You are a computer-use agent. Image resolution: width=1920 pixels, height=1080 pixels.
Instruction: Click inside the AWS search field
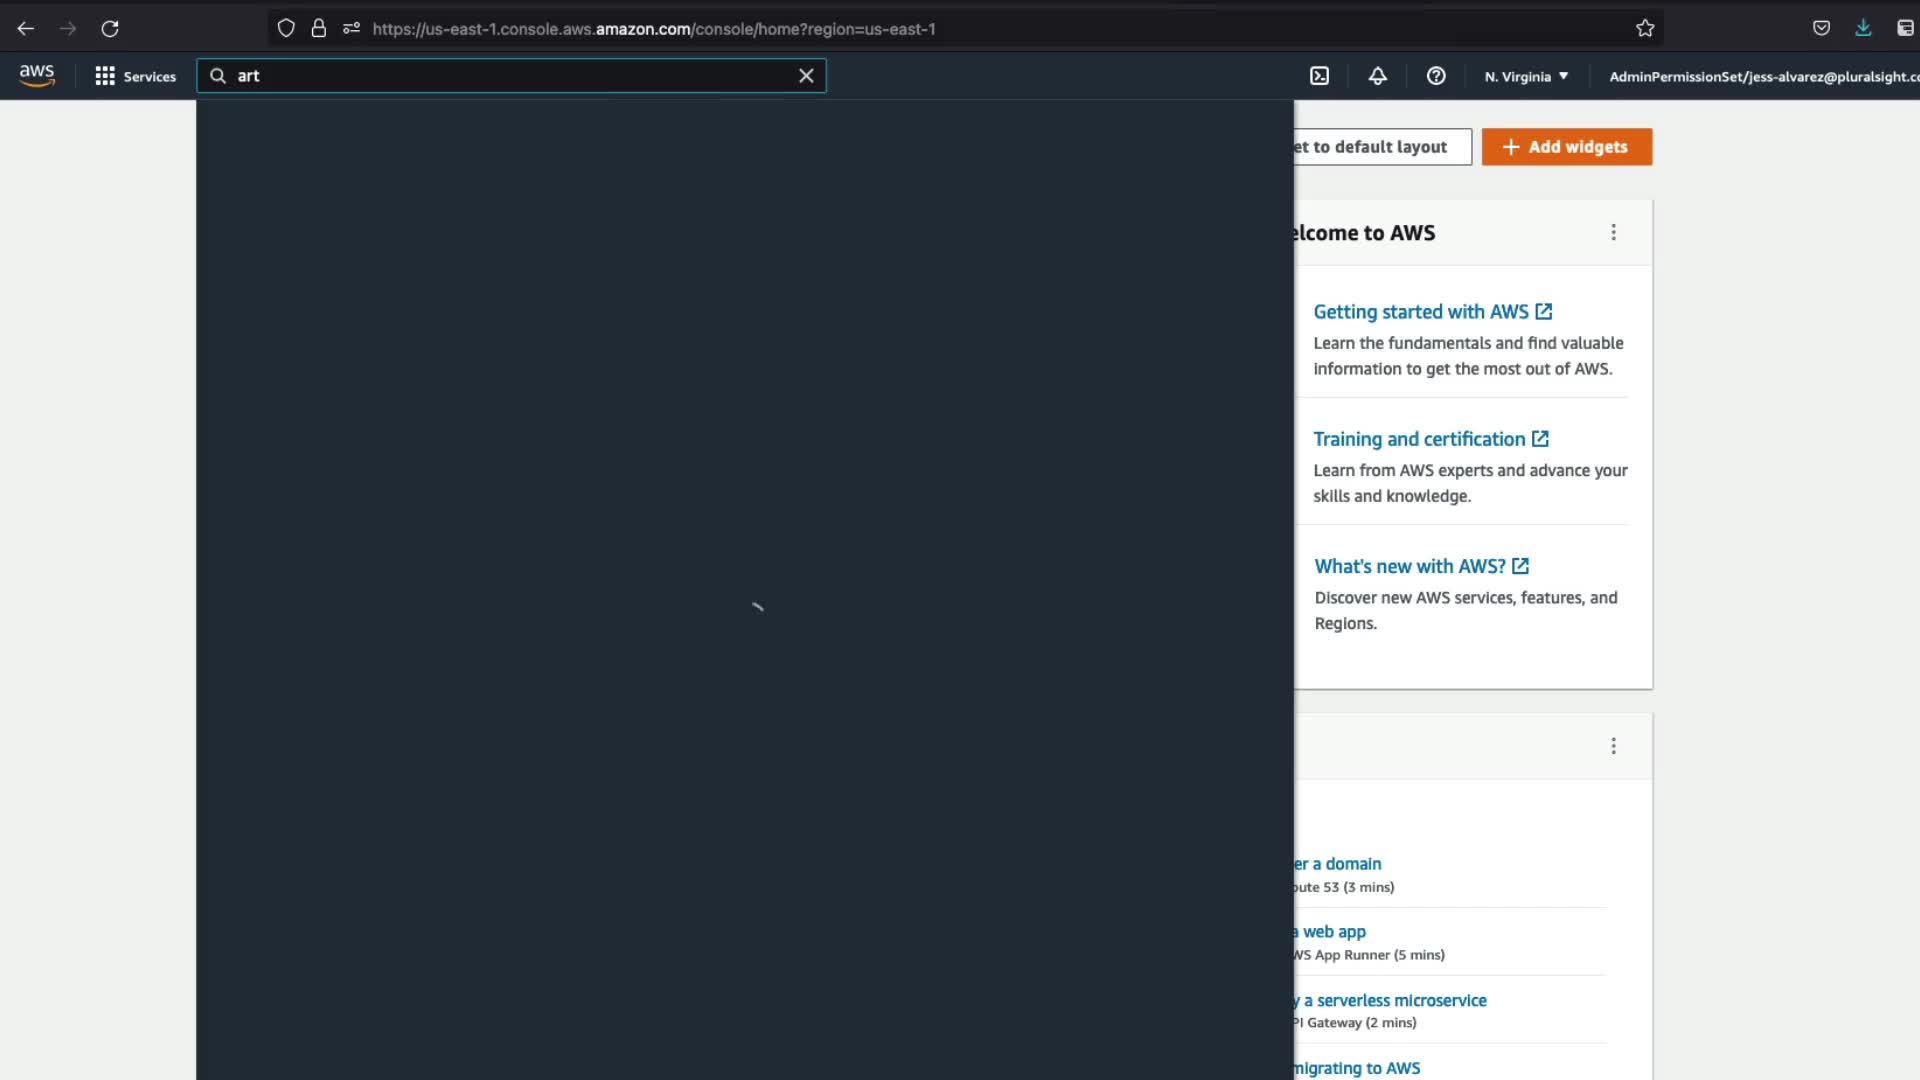click(x=510, y=76)
